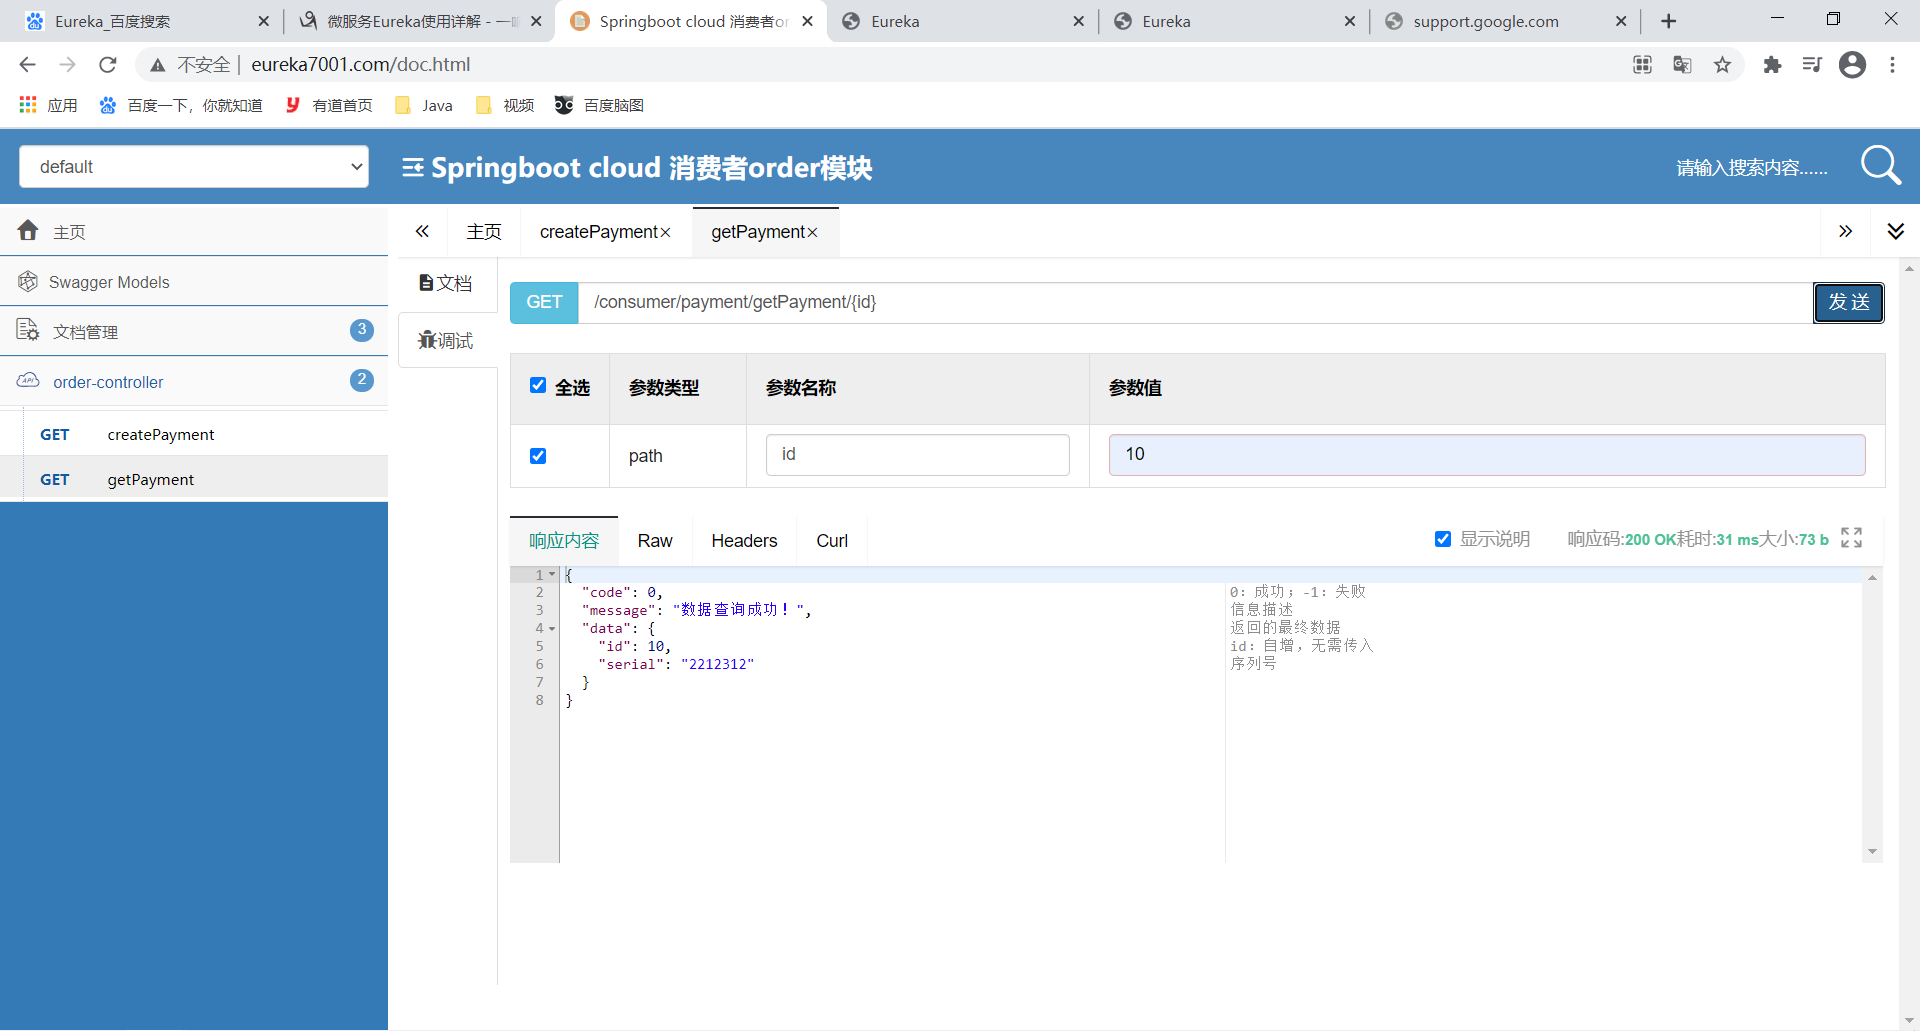Open the Chrome three-dot menu
Viewport: 1920px width, 1031px height.
click(1892, 65)
